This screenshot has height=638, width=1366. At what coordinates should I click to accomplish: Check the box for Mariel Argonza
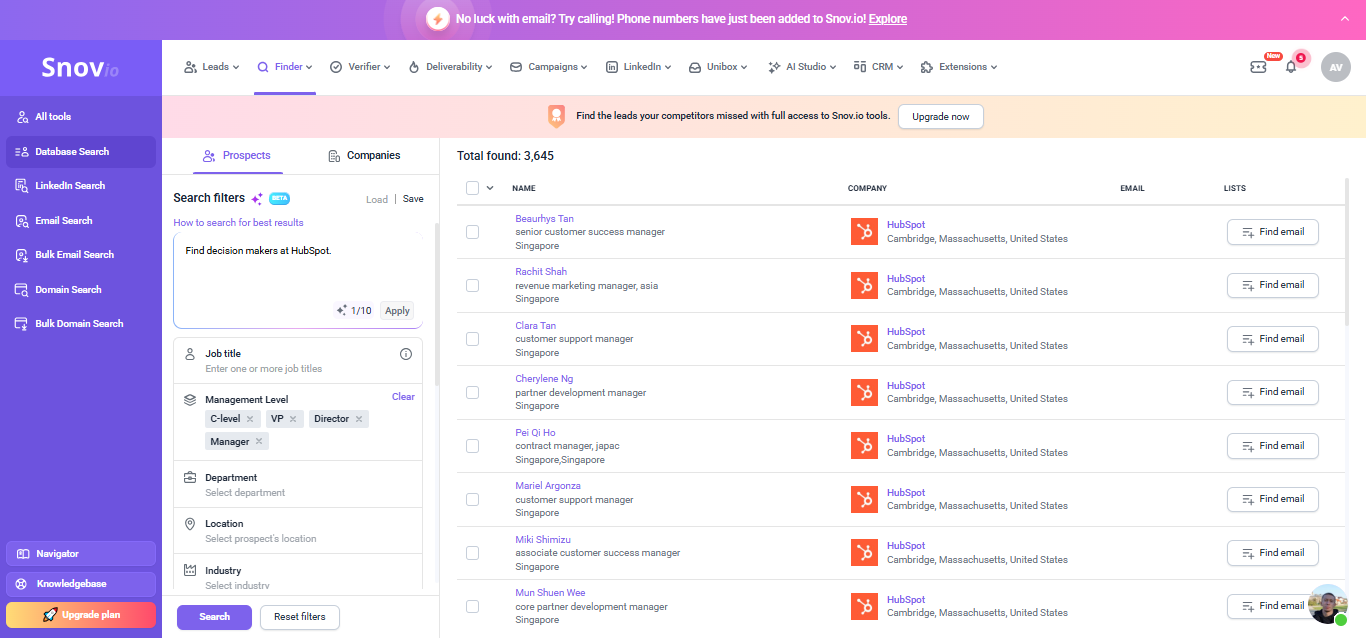click(x=472, y=499)
